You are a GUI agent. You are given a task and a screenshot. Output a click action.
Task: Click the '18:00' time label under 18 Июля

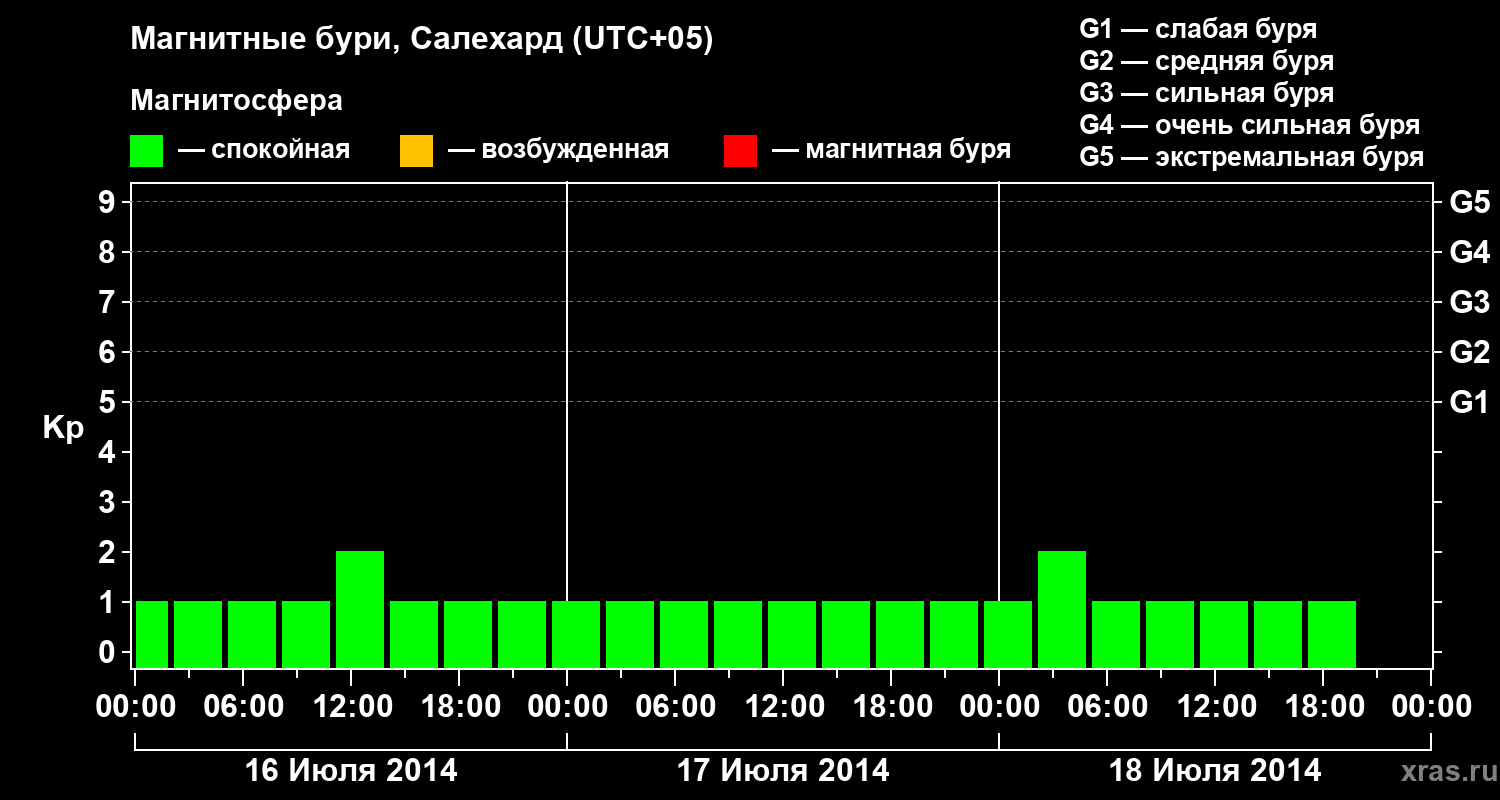pos(1323,707)
